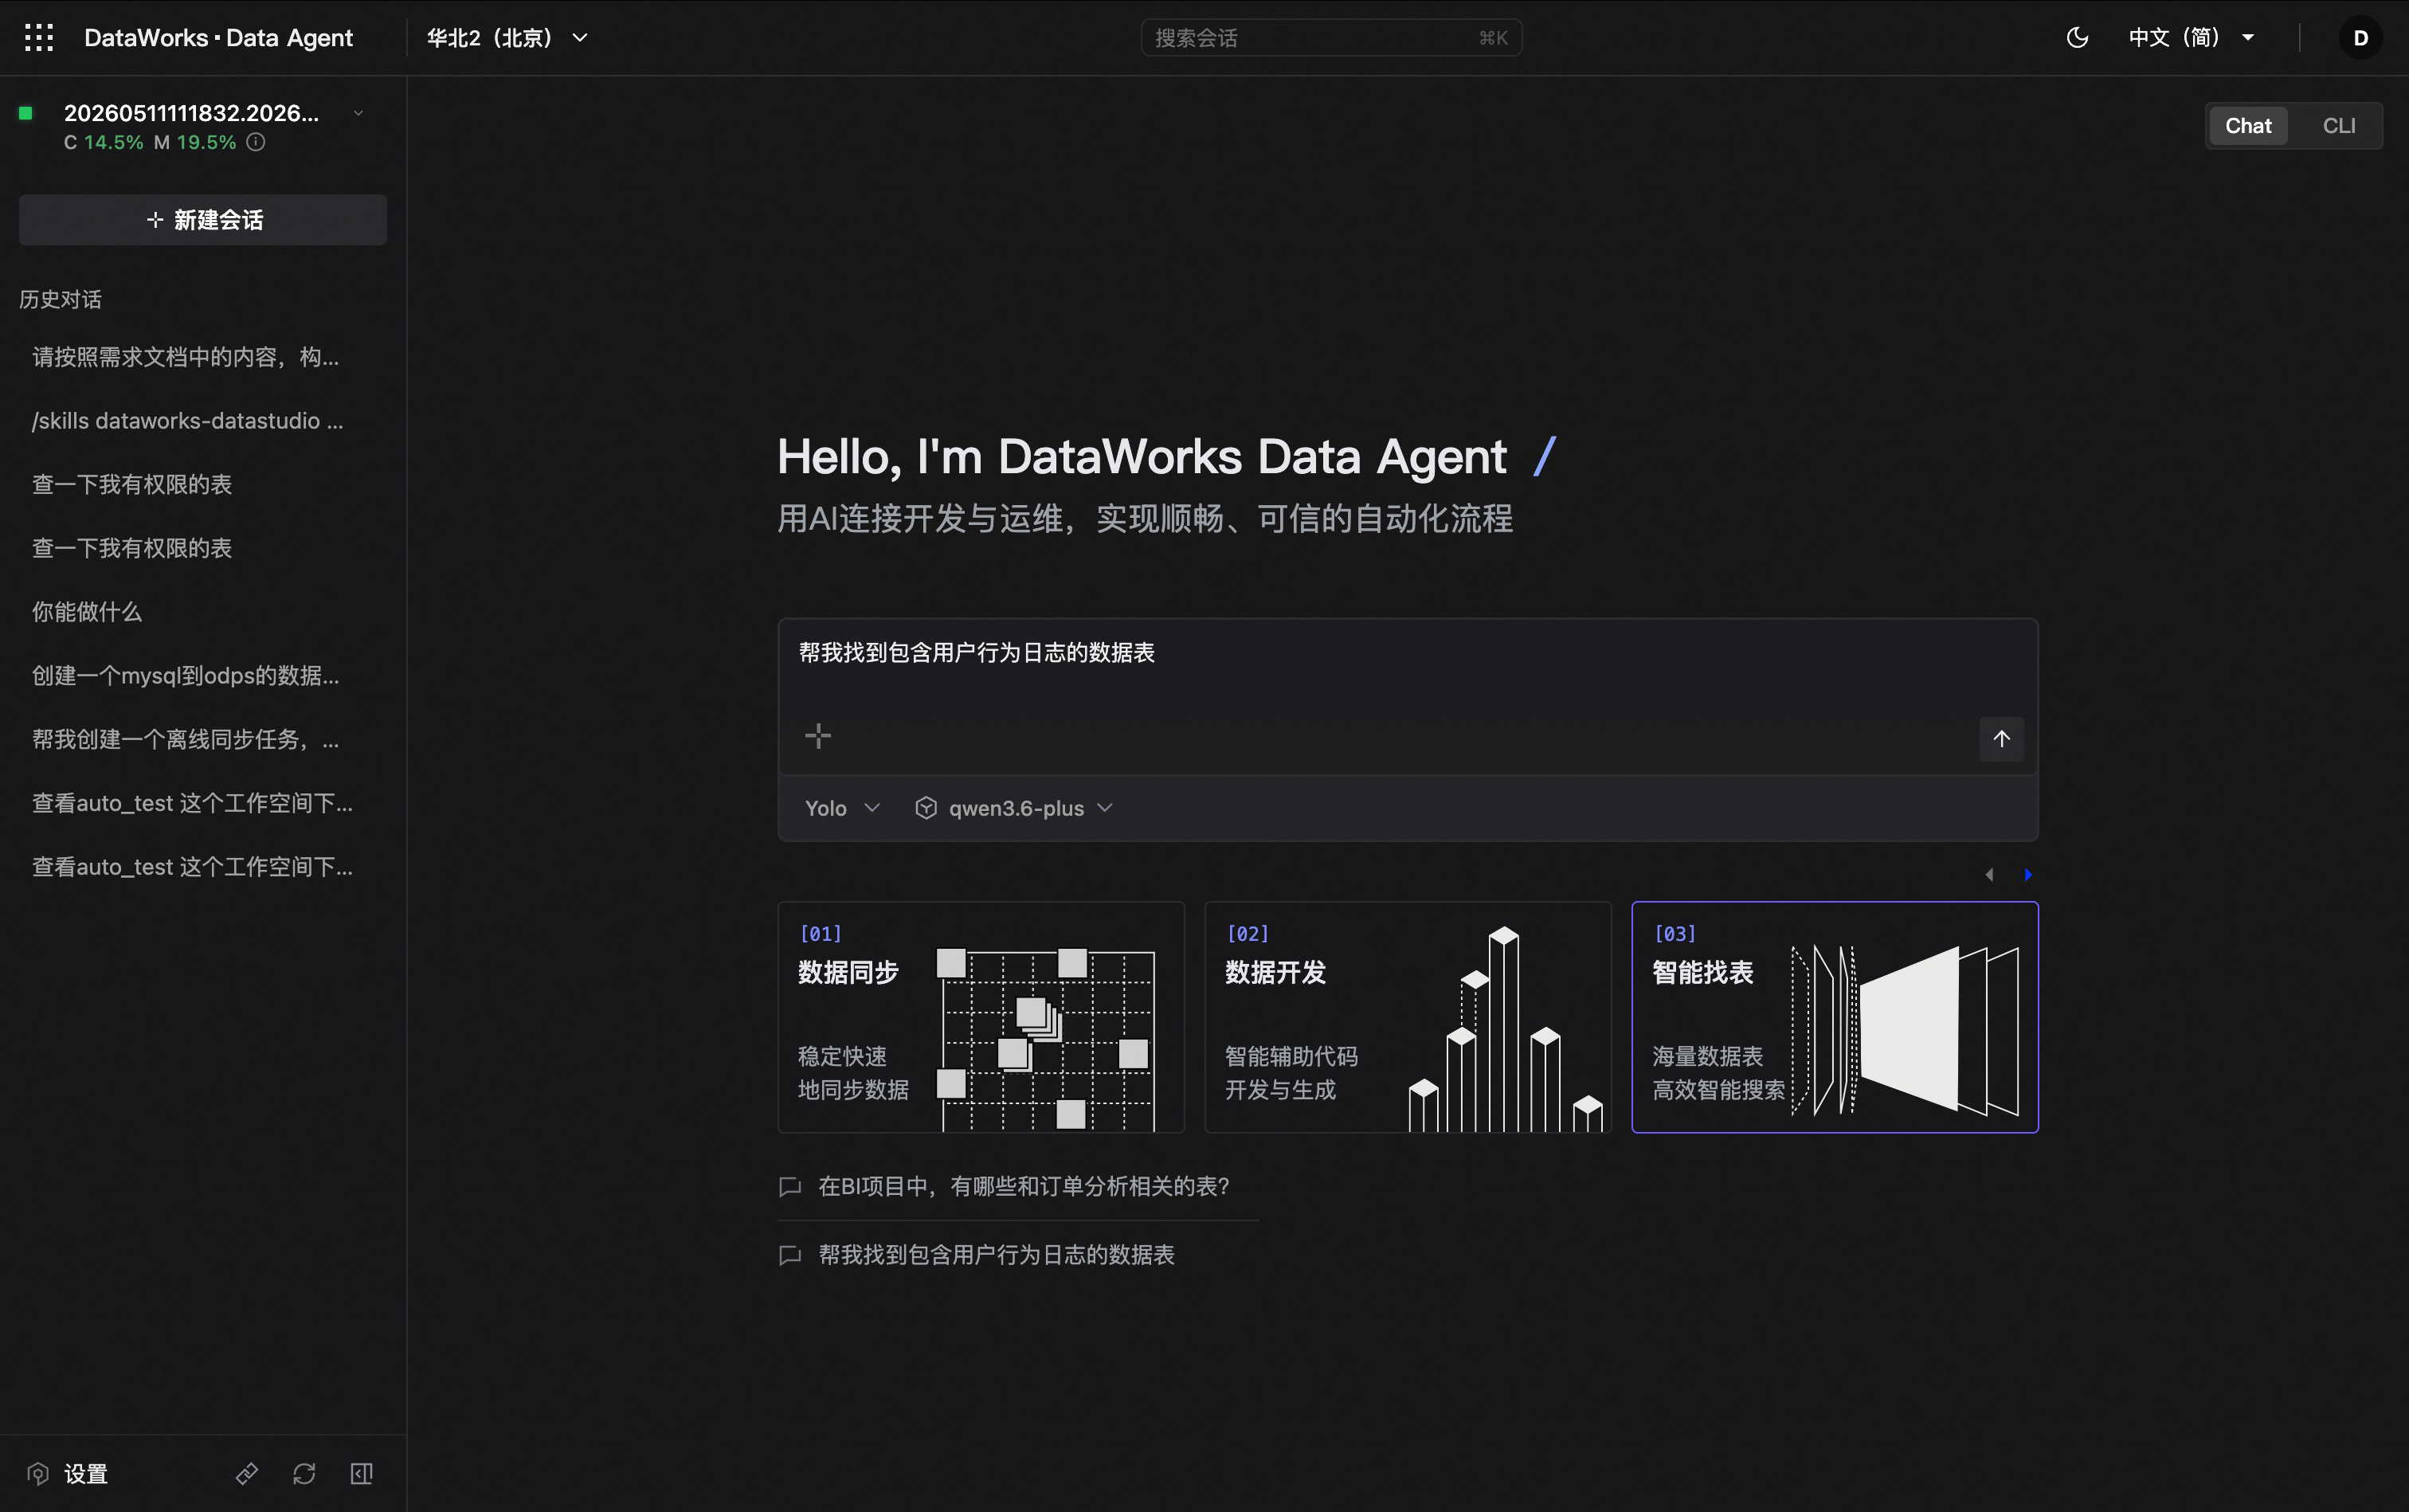Screen dimensions: 2409x1512
Task: Open the app launcher grid icon
Action: tap(39, 38)
